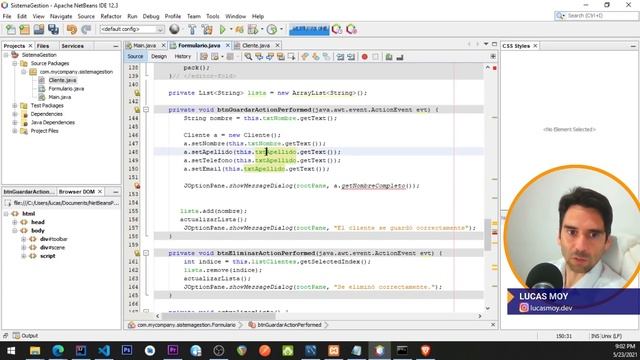Screen dimensions: 640x360
Task: Expand the Java Dependencies node
Action: [x=15, y=122]
